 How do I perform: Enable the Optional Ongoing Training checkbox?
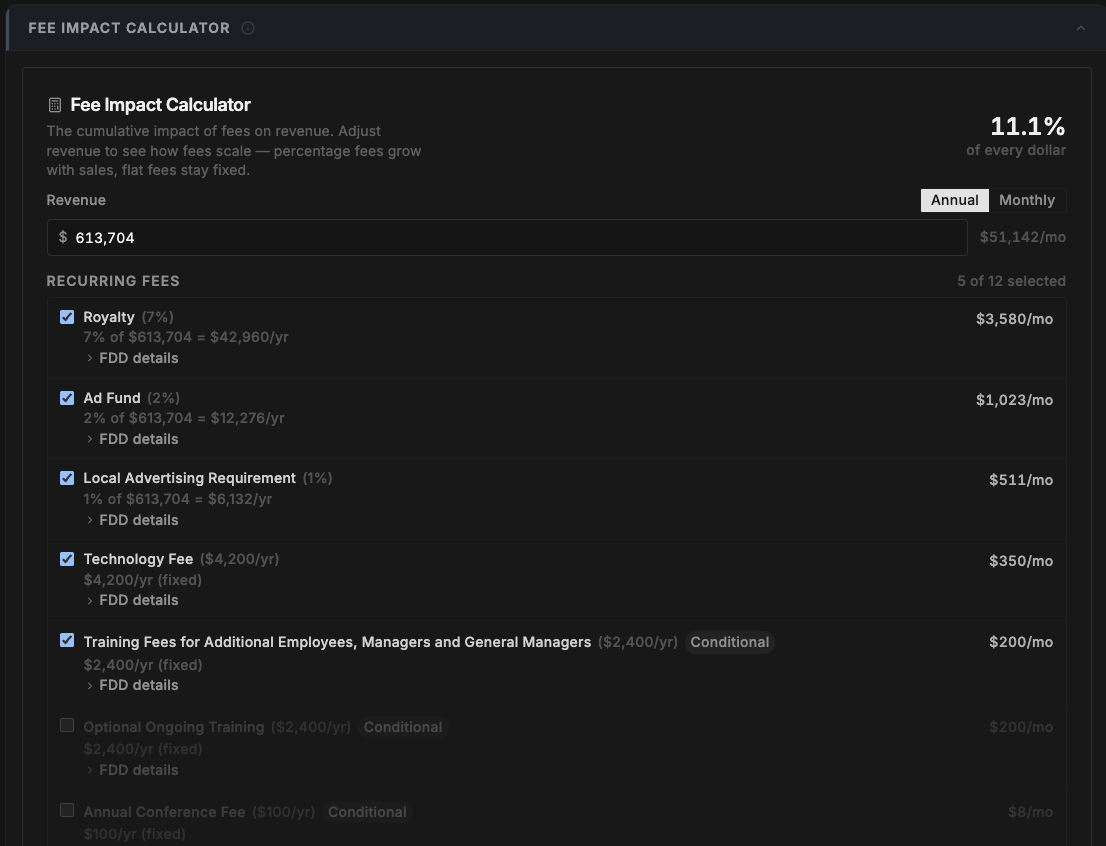[67, 725]
